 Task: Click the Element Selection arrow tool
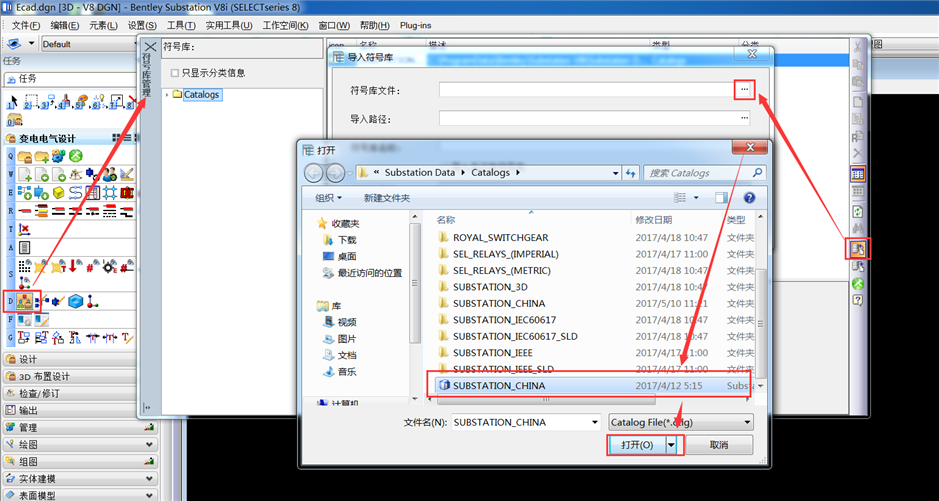pyautogui.click(x=12, y=101)
